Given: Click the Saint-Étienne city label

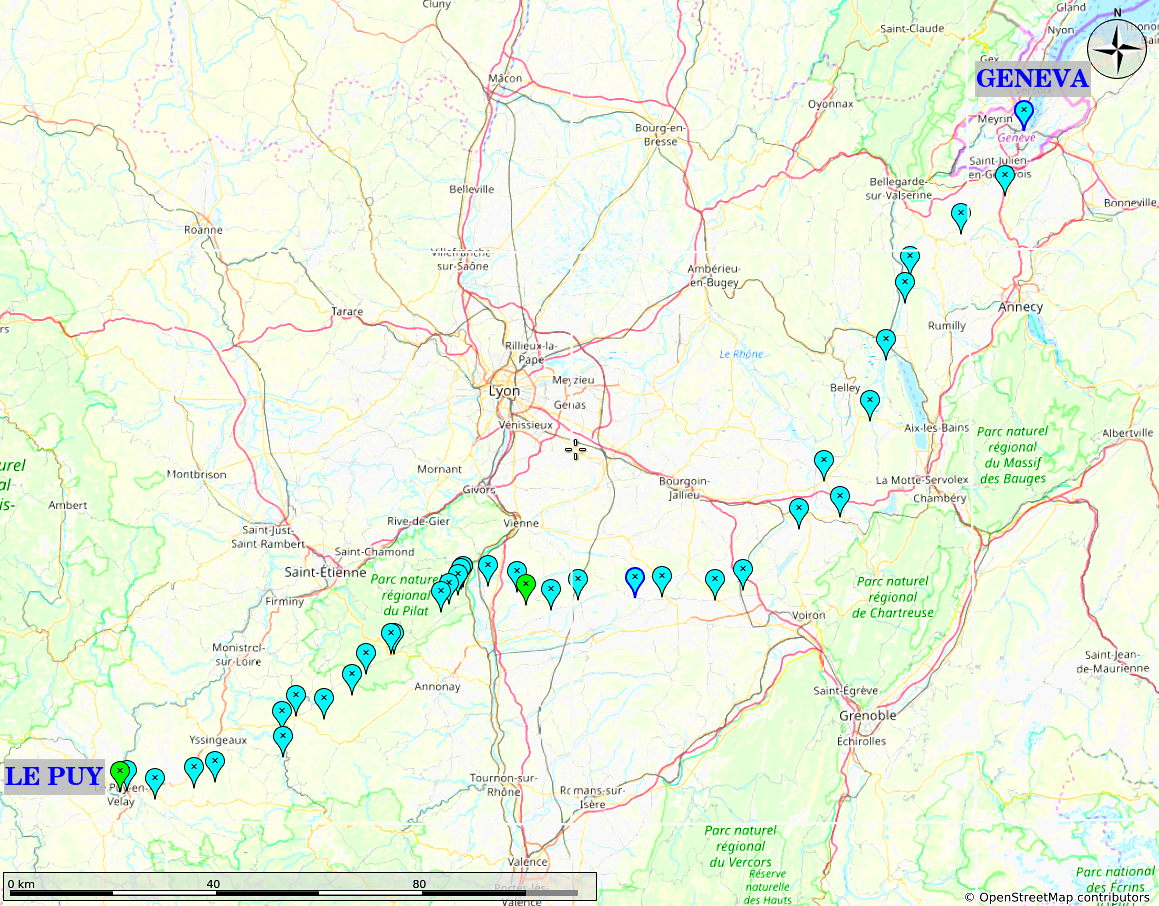Looking at the screenshot, I should (x=325, y=572).
